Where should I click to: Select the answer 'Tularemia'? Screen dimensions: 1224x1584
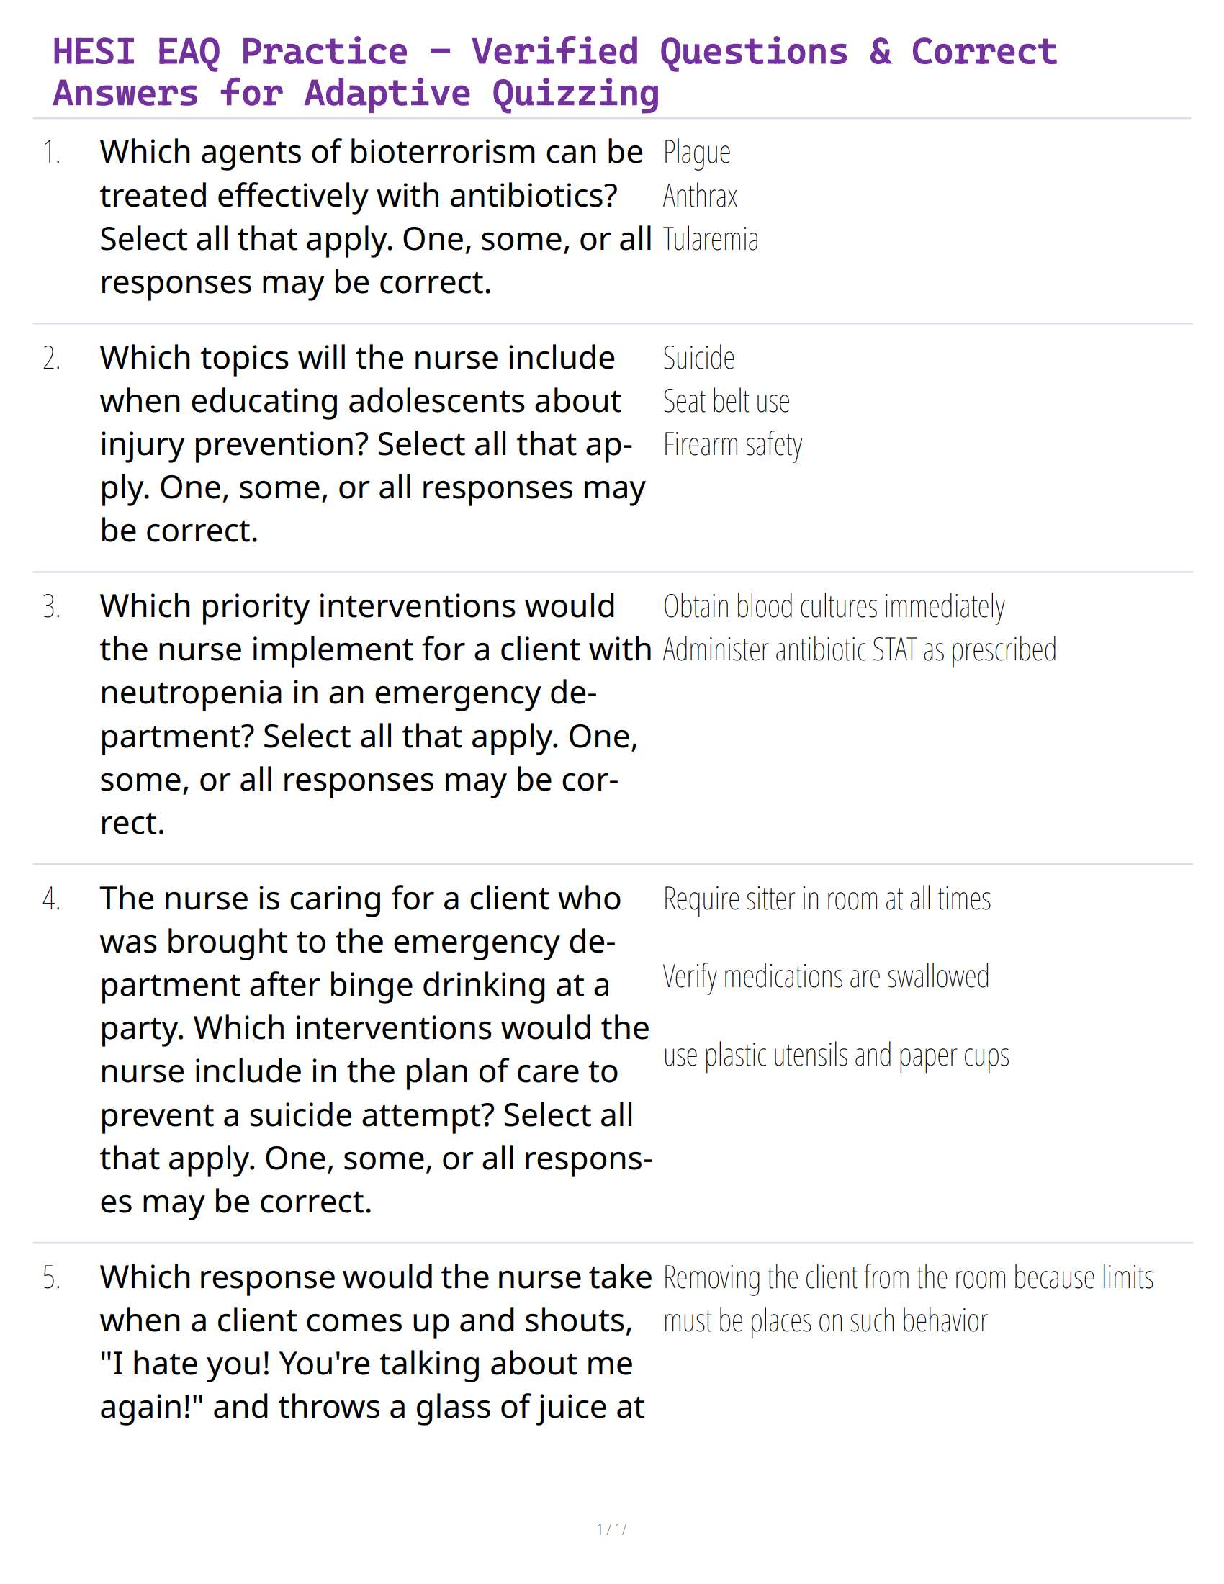[710, 240]
